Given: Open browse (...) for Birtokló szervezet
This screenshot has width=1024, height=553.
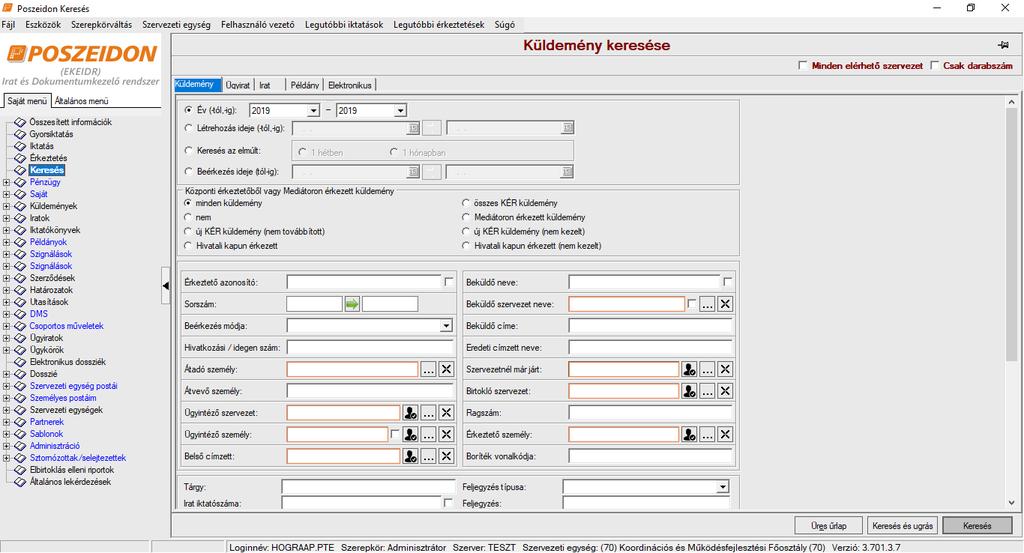Looking at the screenshot, I should pos(707,391).
